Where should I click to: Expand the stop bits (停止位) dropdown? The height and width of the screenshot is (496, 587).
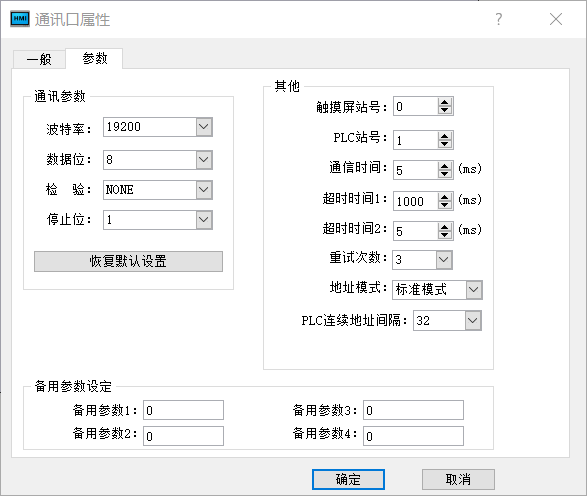(204, 220)
